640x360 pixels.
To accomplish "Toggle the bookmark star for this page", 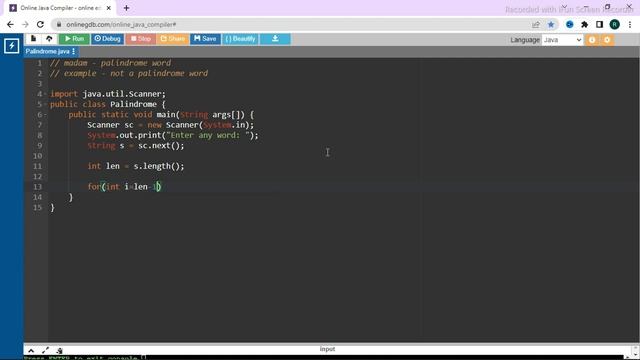I will (551, 24).
